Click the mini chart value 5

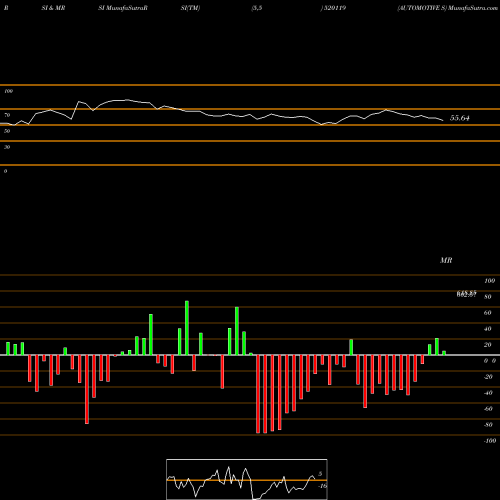320,474
